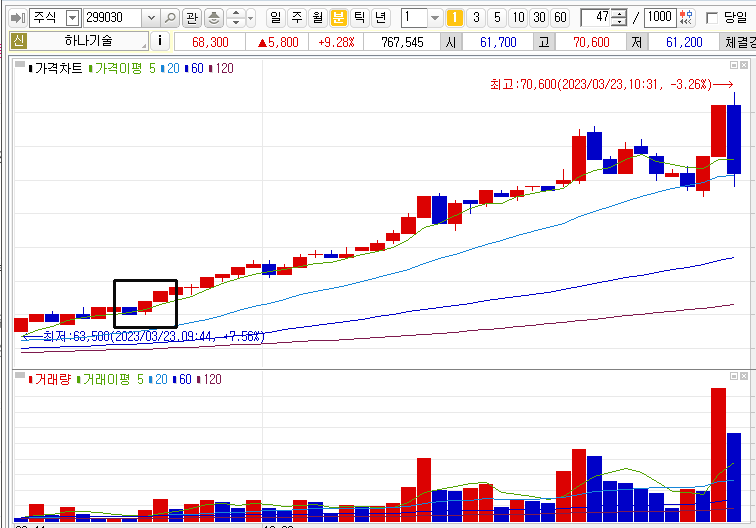Switch chart to 틱 (tick) period
The width and height of the screenshot is (756, 528).
pyautogui.click(x=360, y=18)
